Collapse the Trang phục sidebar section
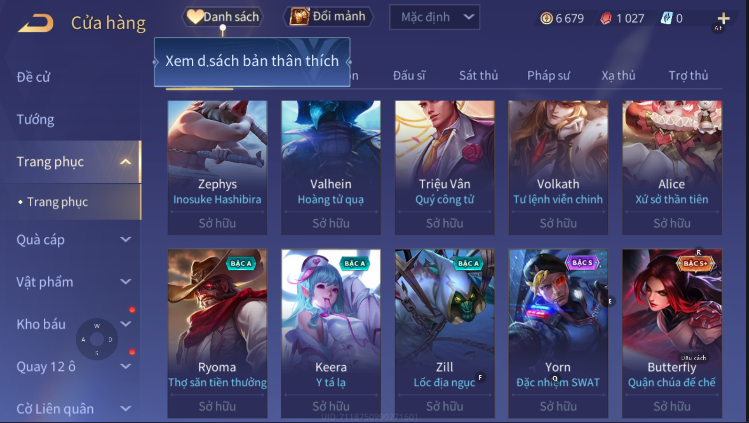 (126, 162)
